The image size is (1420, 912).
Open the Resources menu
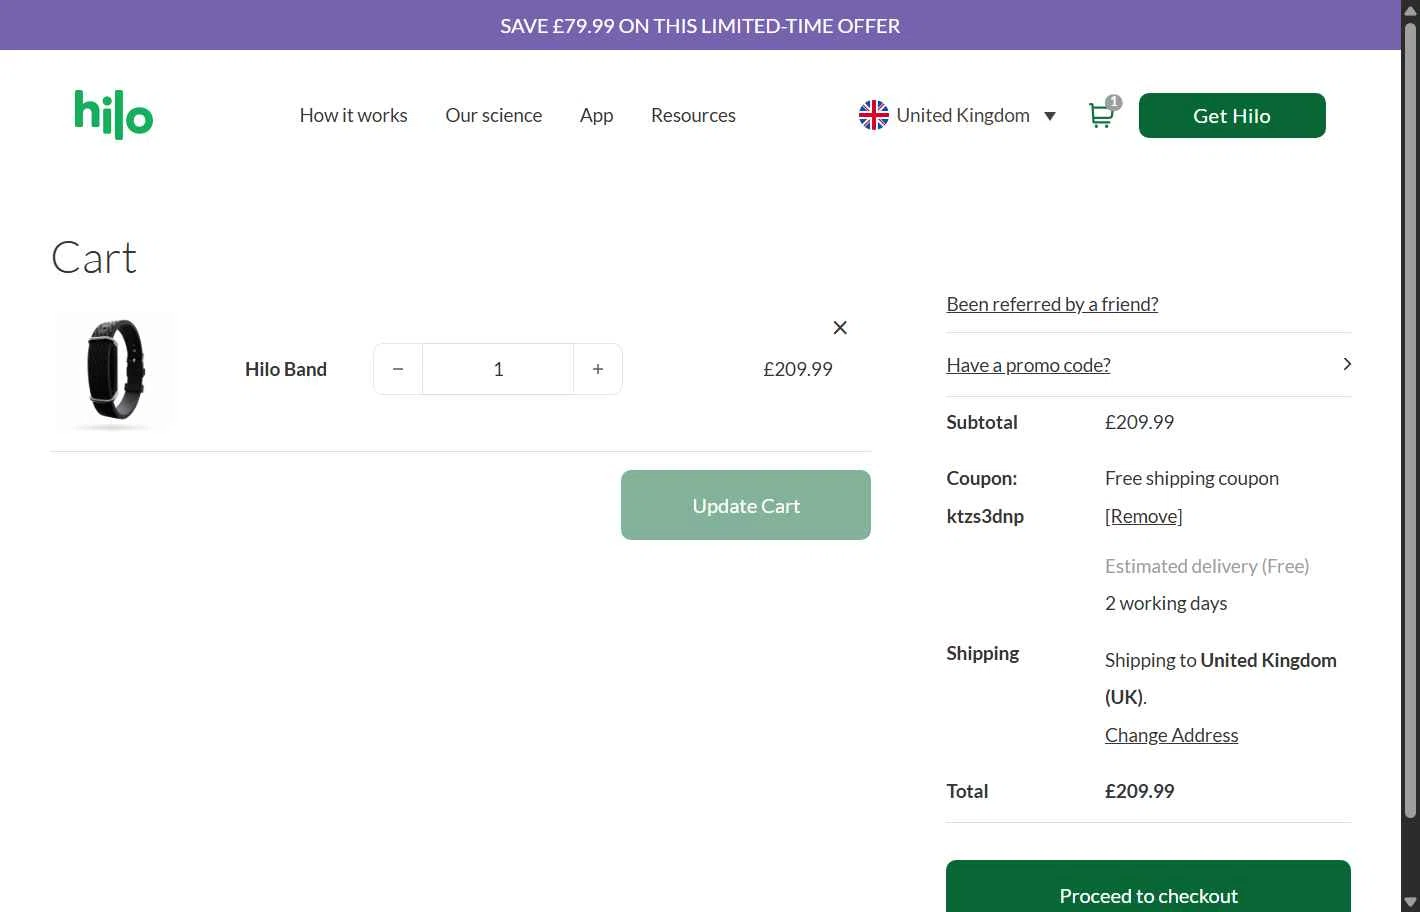click(x=693, y=115)
